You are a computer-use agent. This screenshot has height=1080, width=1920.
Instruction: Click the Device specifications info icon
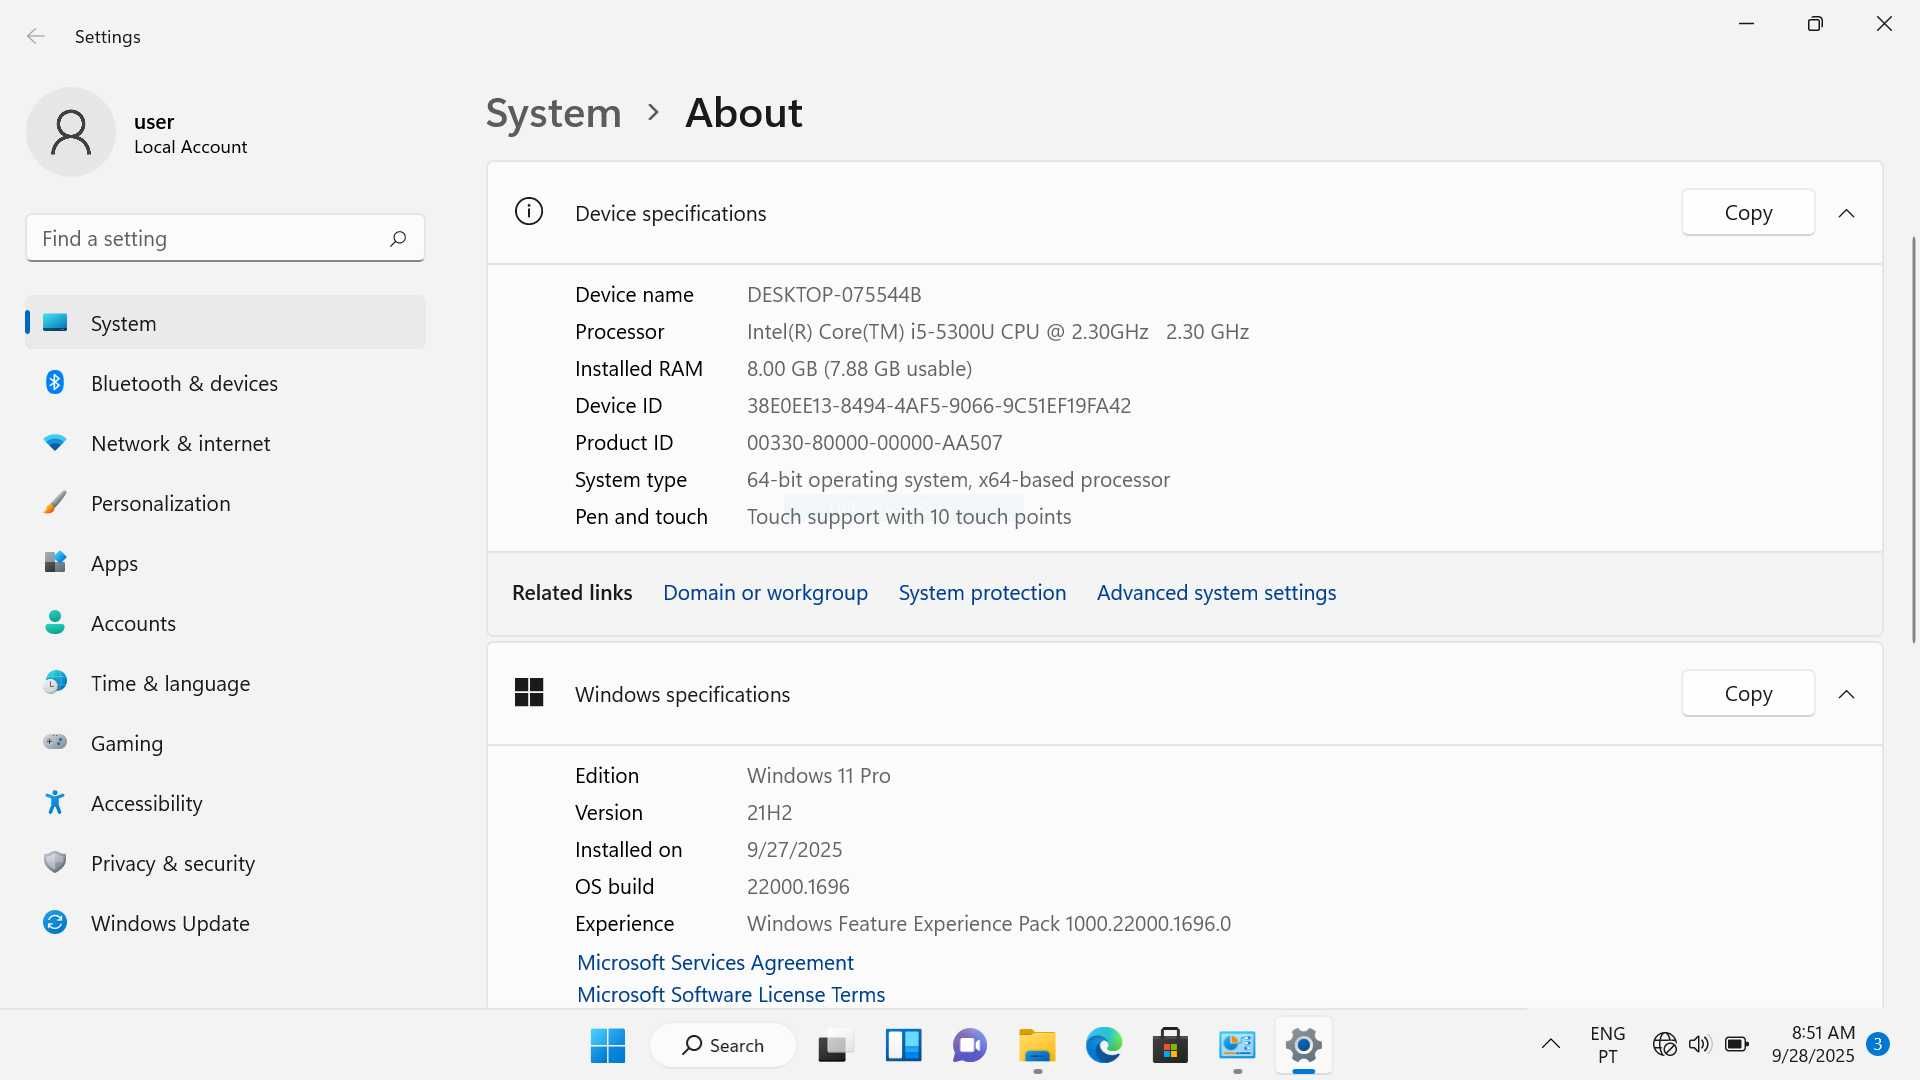pyautogui.click(x=529, y=212)
